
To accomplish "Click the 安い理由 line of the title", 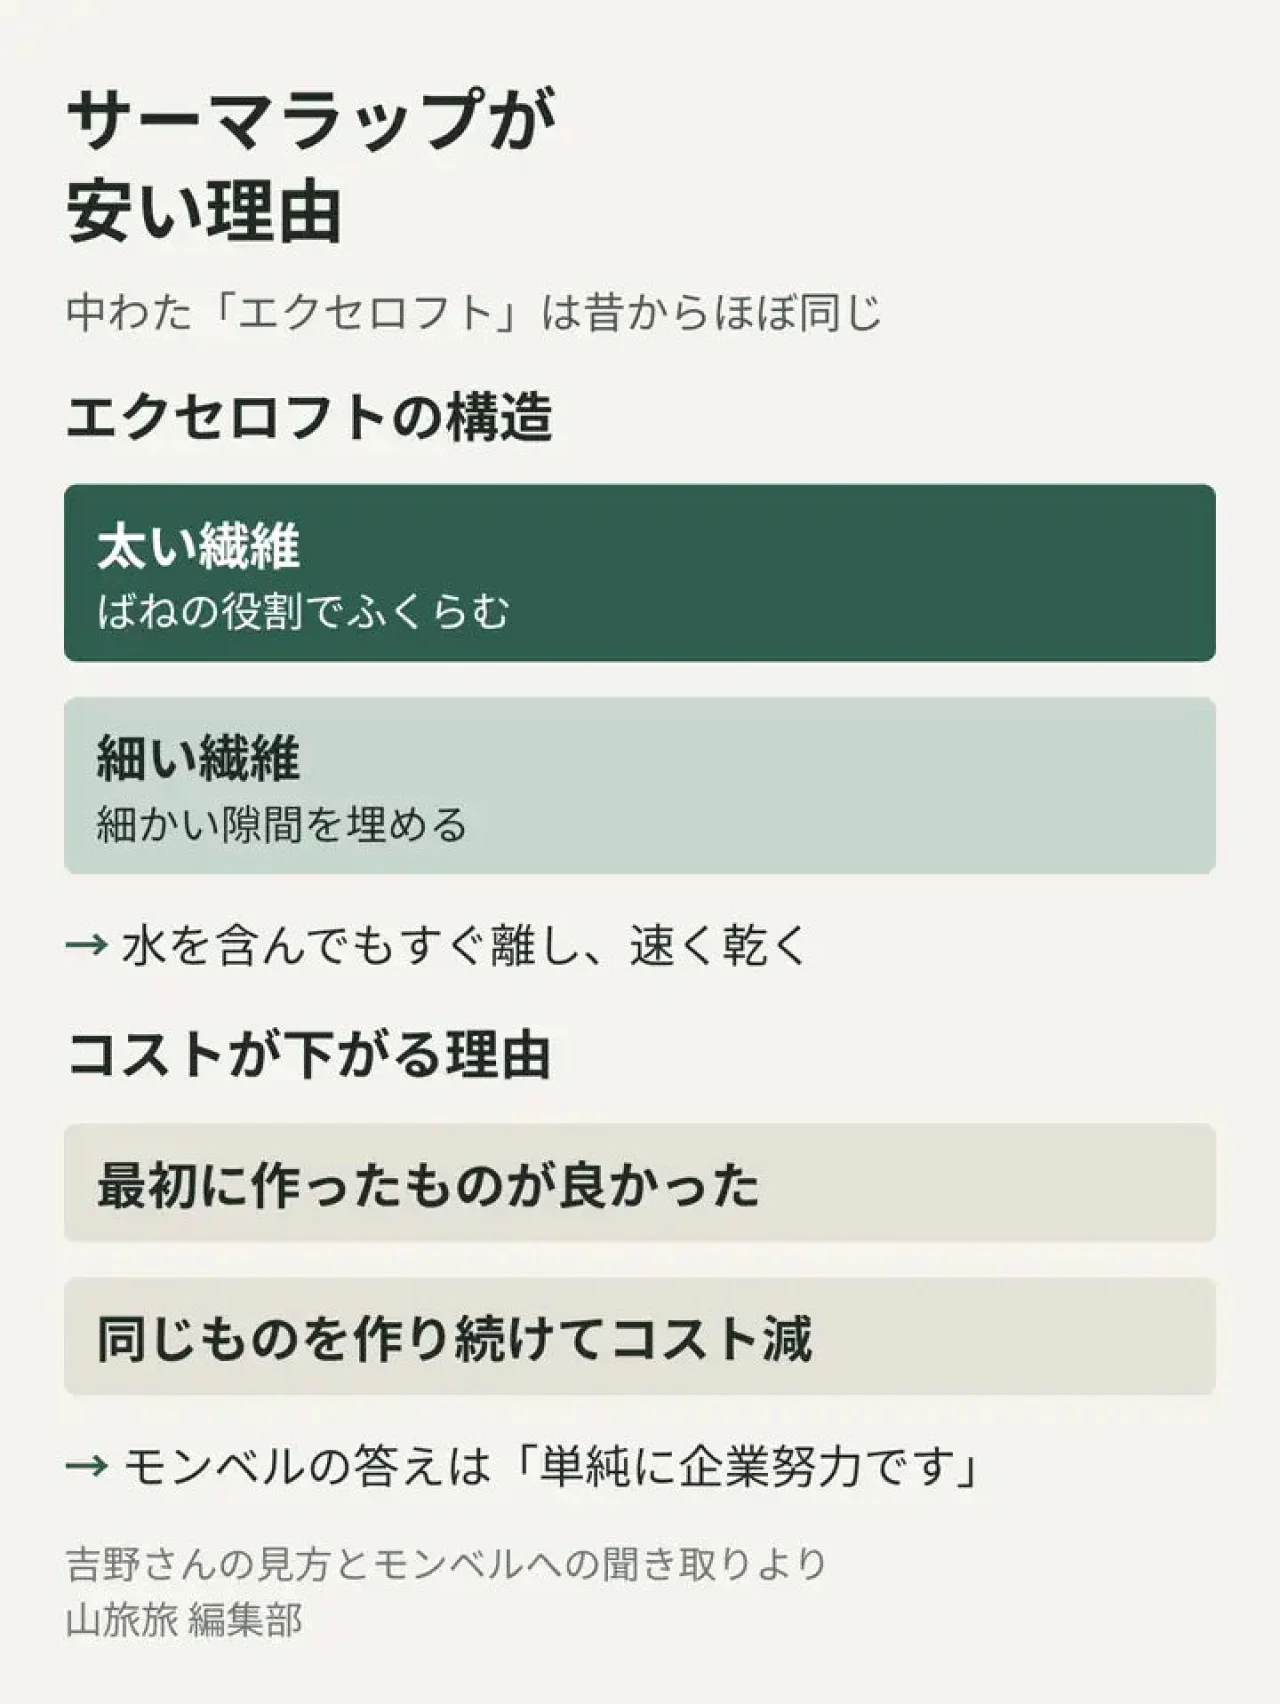I will (204, 211).
